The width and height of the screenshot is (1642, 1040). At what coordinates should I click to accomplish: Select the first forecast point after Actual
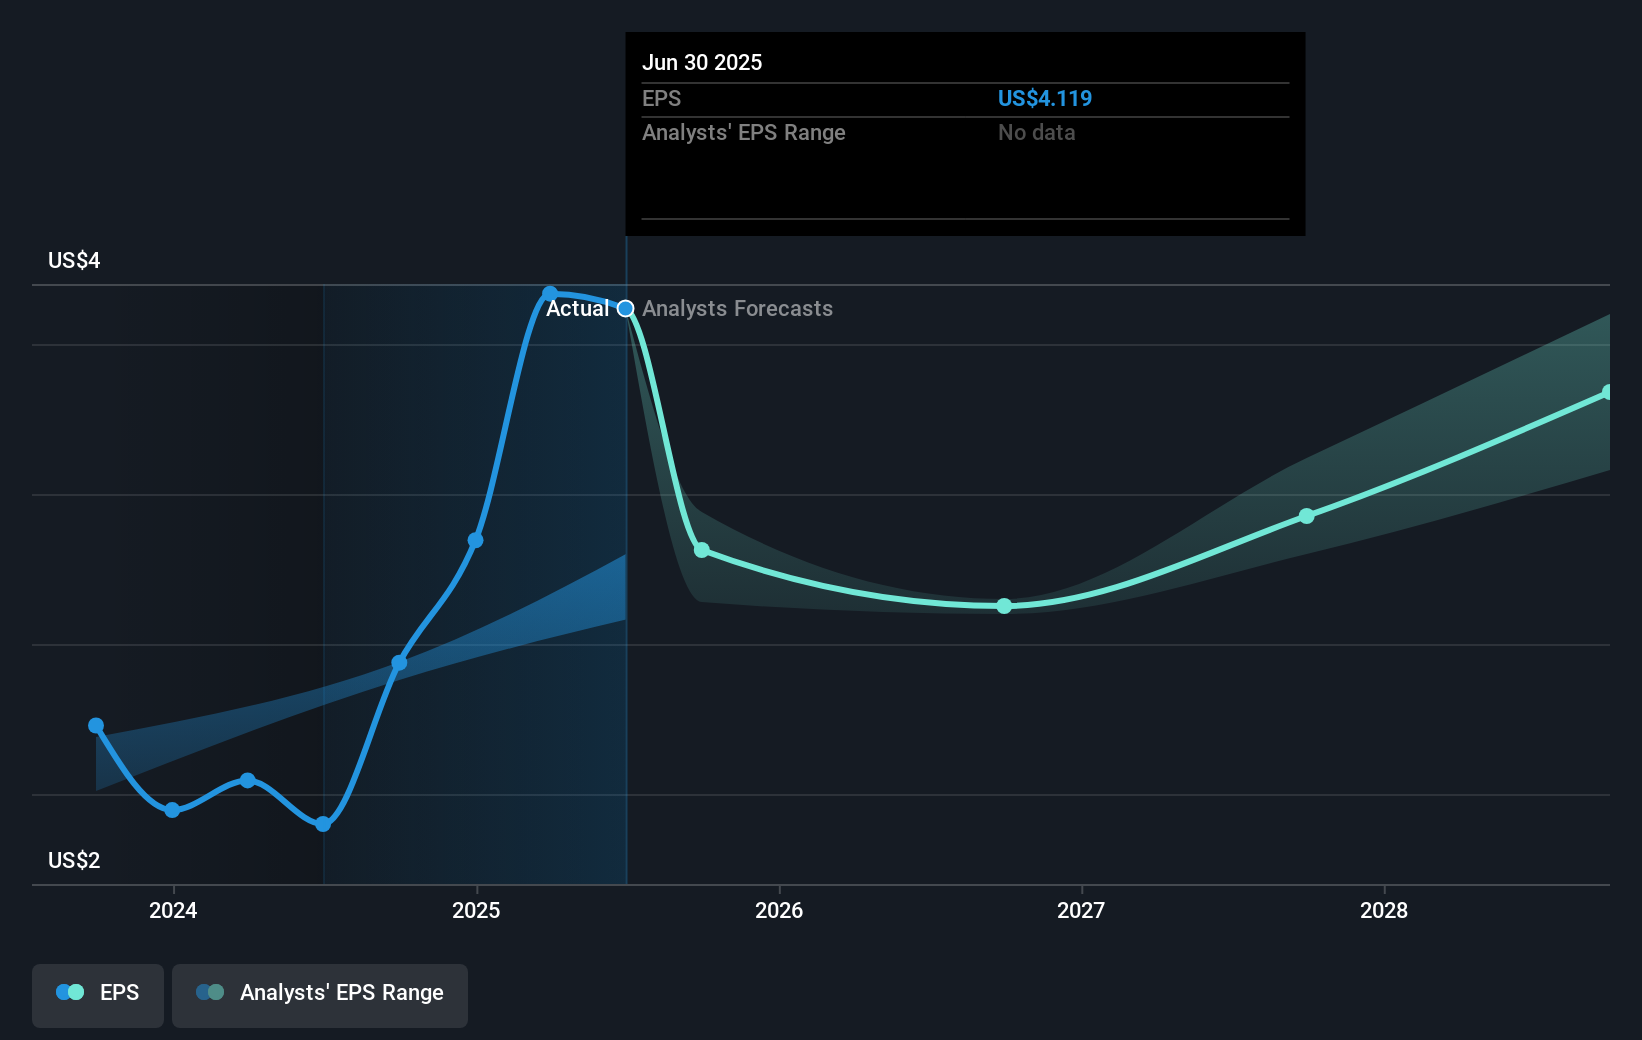click(x=702, y=550)
